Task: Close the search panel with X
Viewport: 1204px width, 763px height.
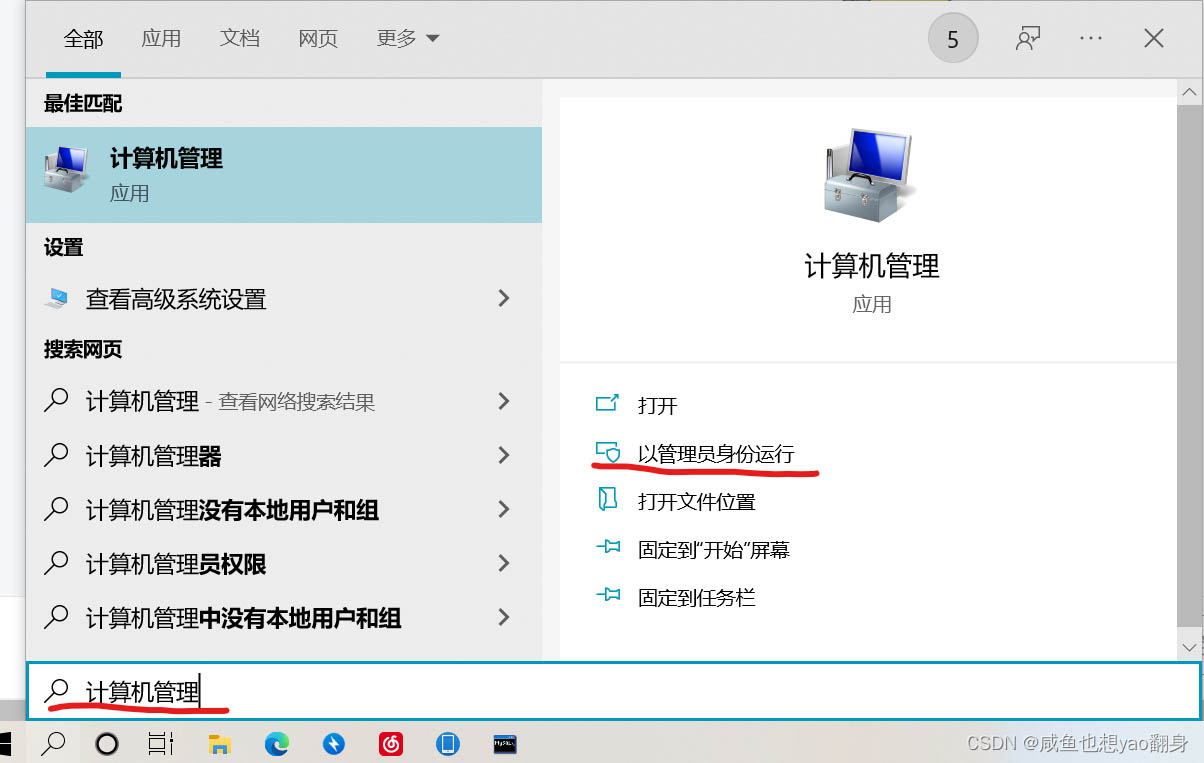Action: (x=1153, y=39)
